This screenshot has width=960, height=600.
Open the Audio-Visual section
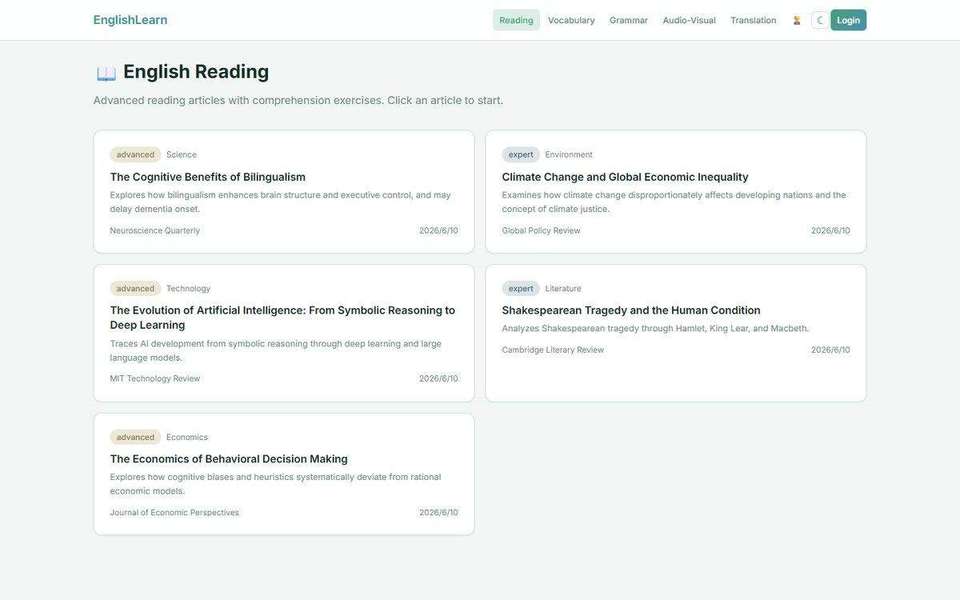click(689, 20)
